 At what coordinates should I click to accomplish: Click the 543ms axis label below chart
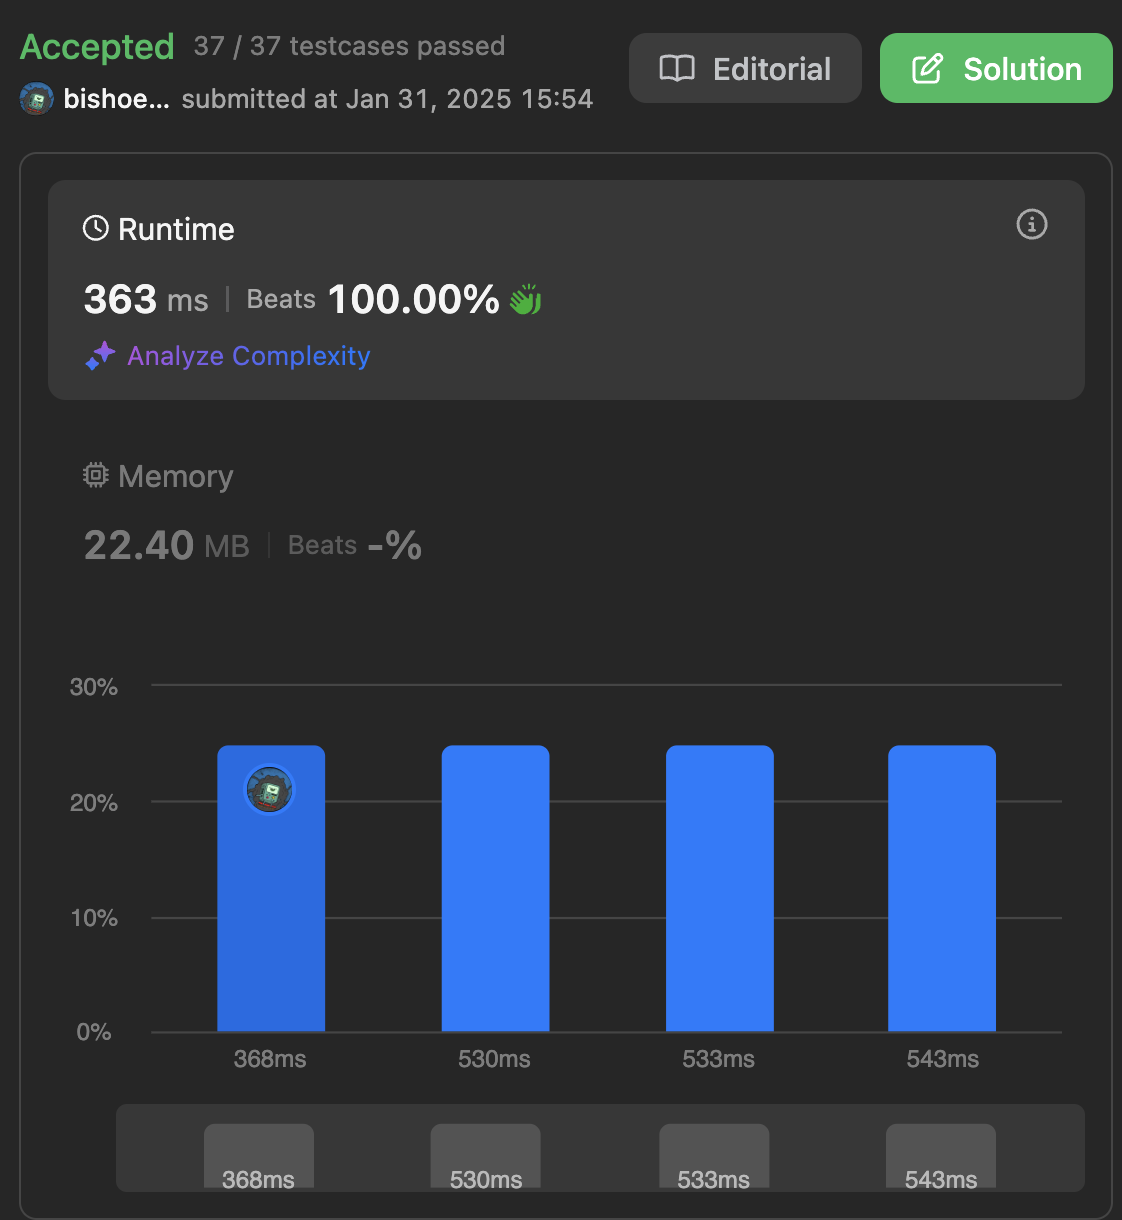(x=942, y=1059)
